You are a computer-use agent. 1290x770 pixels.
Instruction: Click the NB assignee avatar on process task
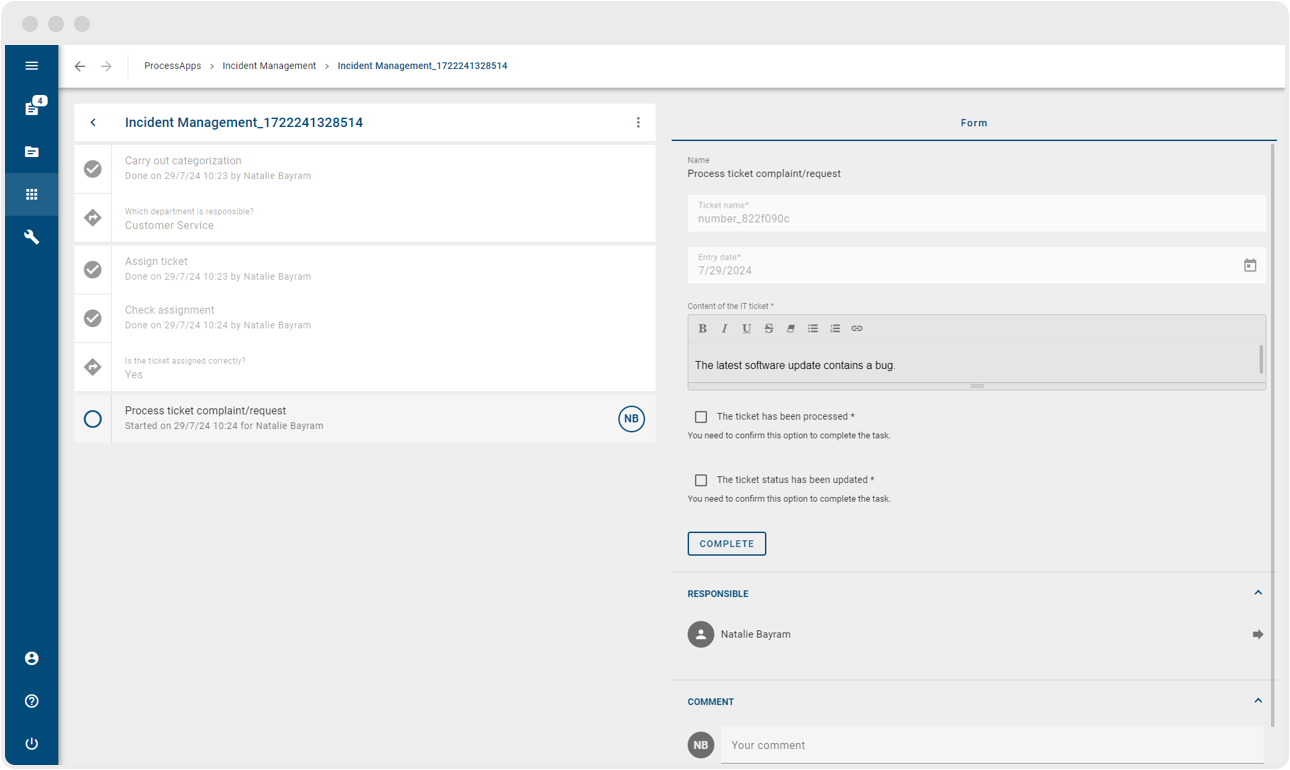631,419
